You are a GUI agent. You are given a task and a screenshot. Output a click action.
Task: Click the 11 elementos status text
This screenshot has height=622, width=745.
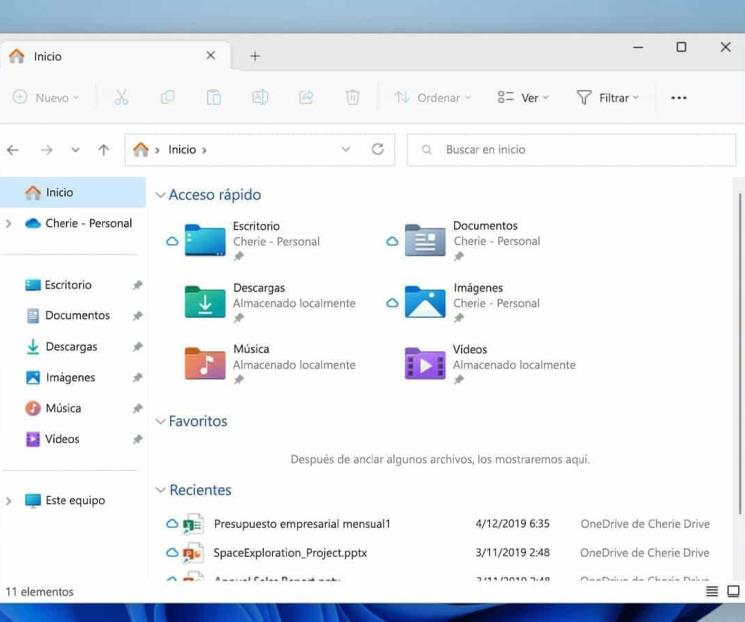point(39,592)
